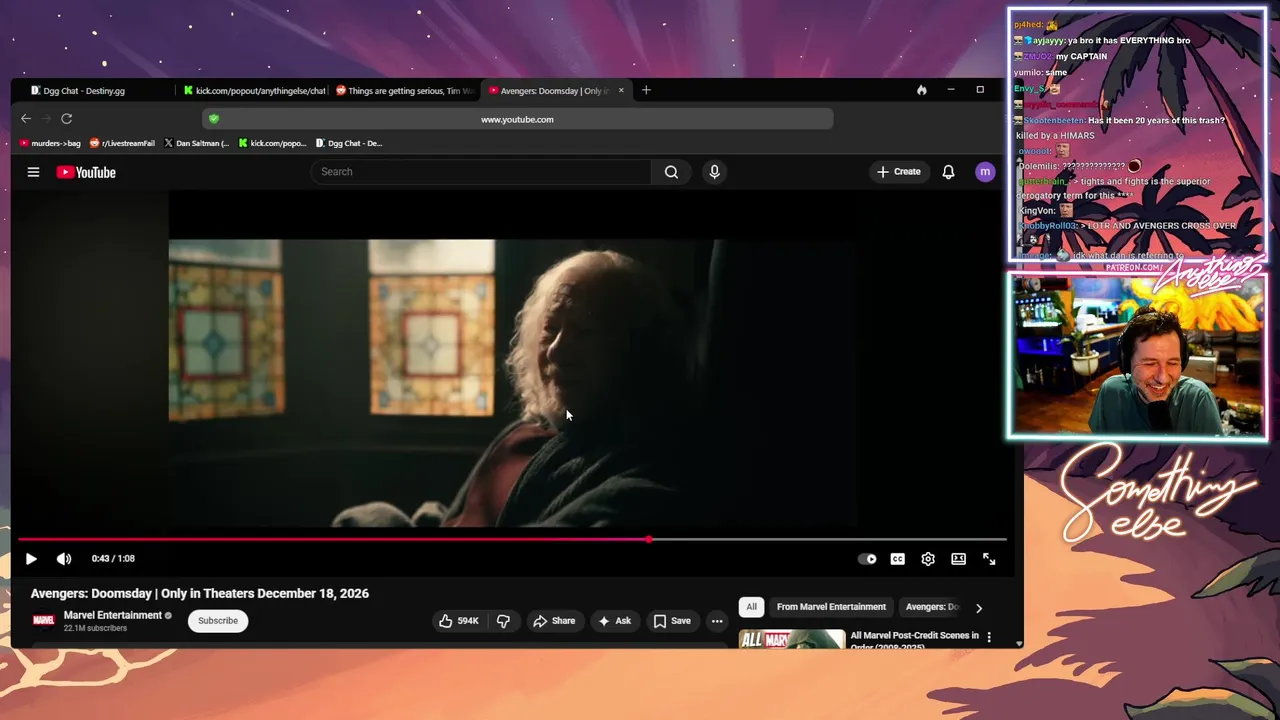Click the www.youtube.com address bar
This screenshot has height=720, width=1280.
pyautogui.click(x=517, y=119)
